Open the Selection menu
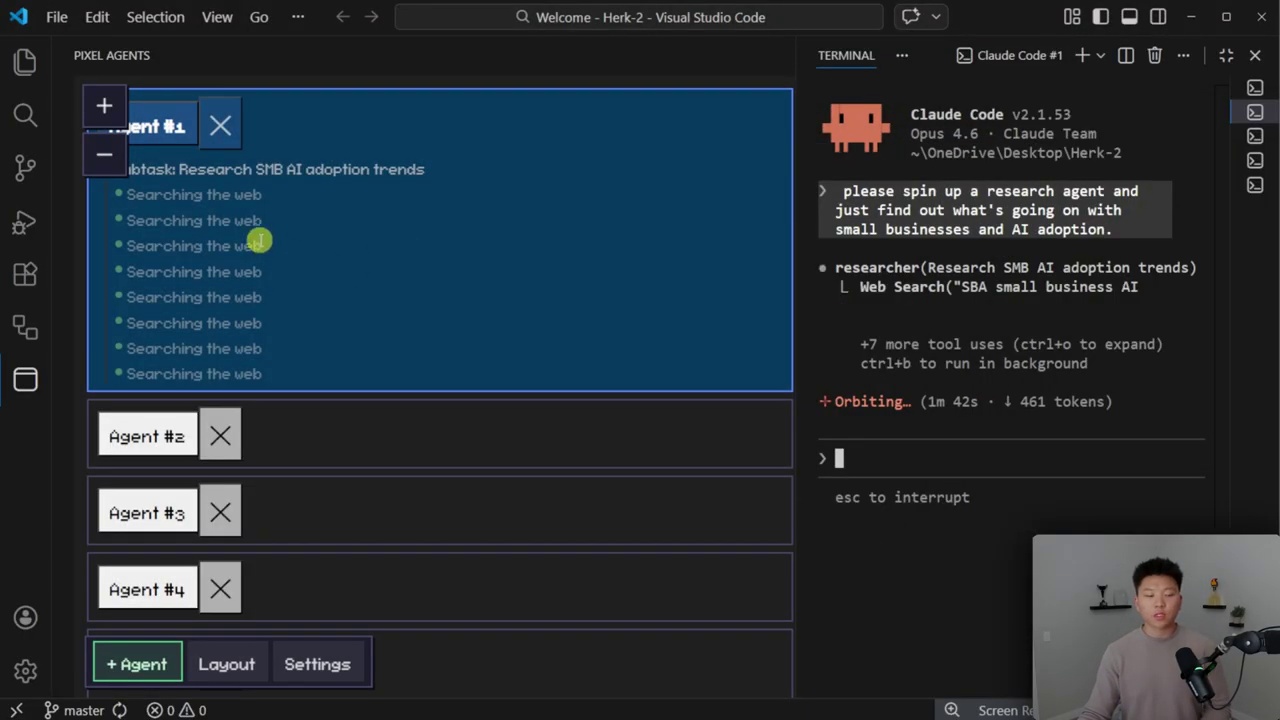 tap(155, 17)
